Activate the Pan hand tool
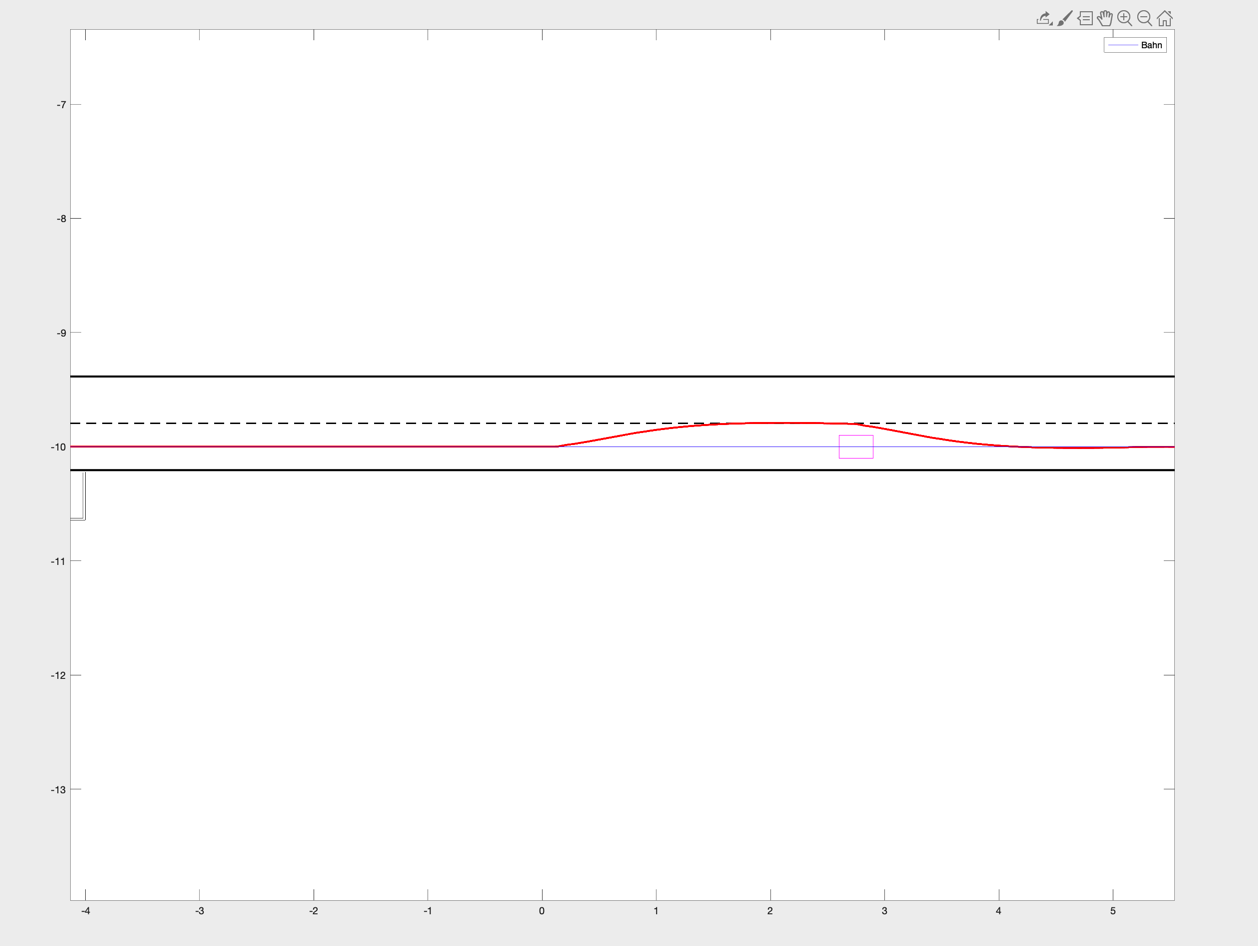Viewport: 1258px width, 946px height. pos(1105,18)
